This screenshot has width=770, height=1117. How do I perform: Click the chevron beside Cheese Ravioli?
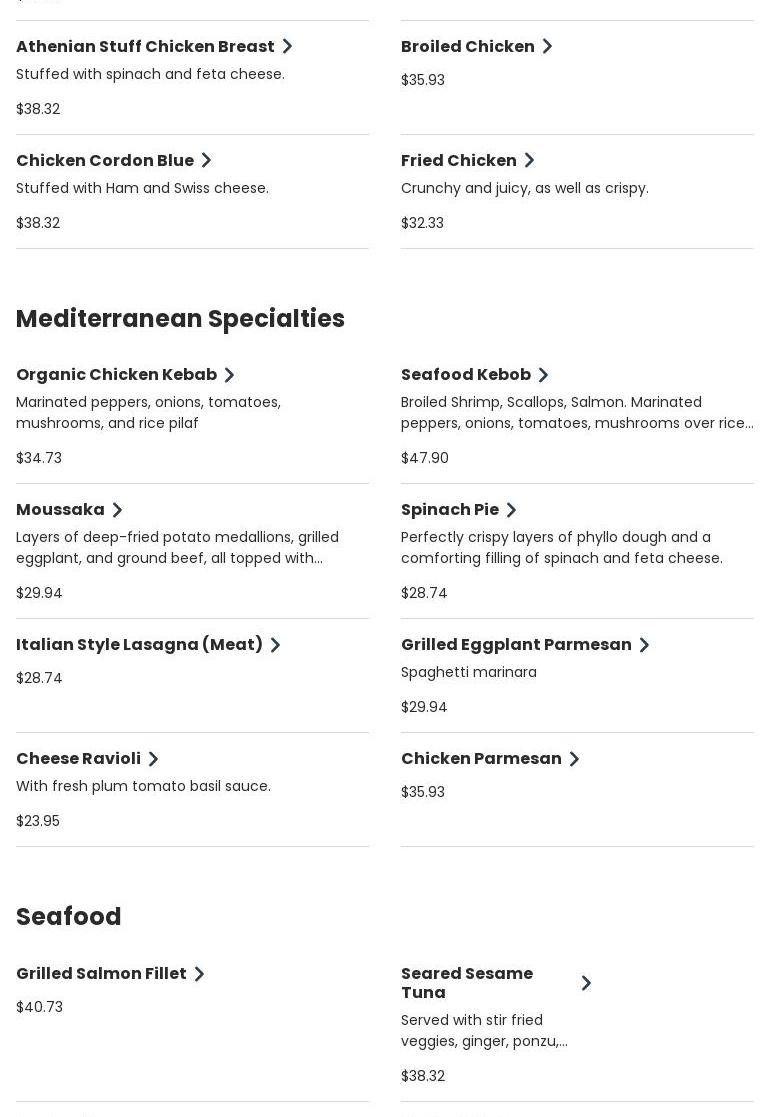pos(153,759)
